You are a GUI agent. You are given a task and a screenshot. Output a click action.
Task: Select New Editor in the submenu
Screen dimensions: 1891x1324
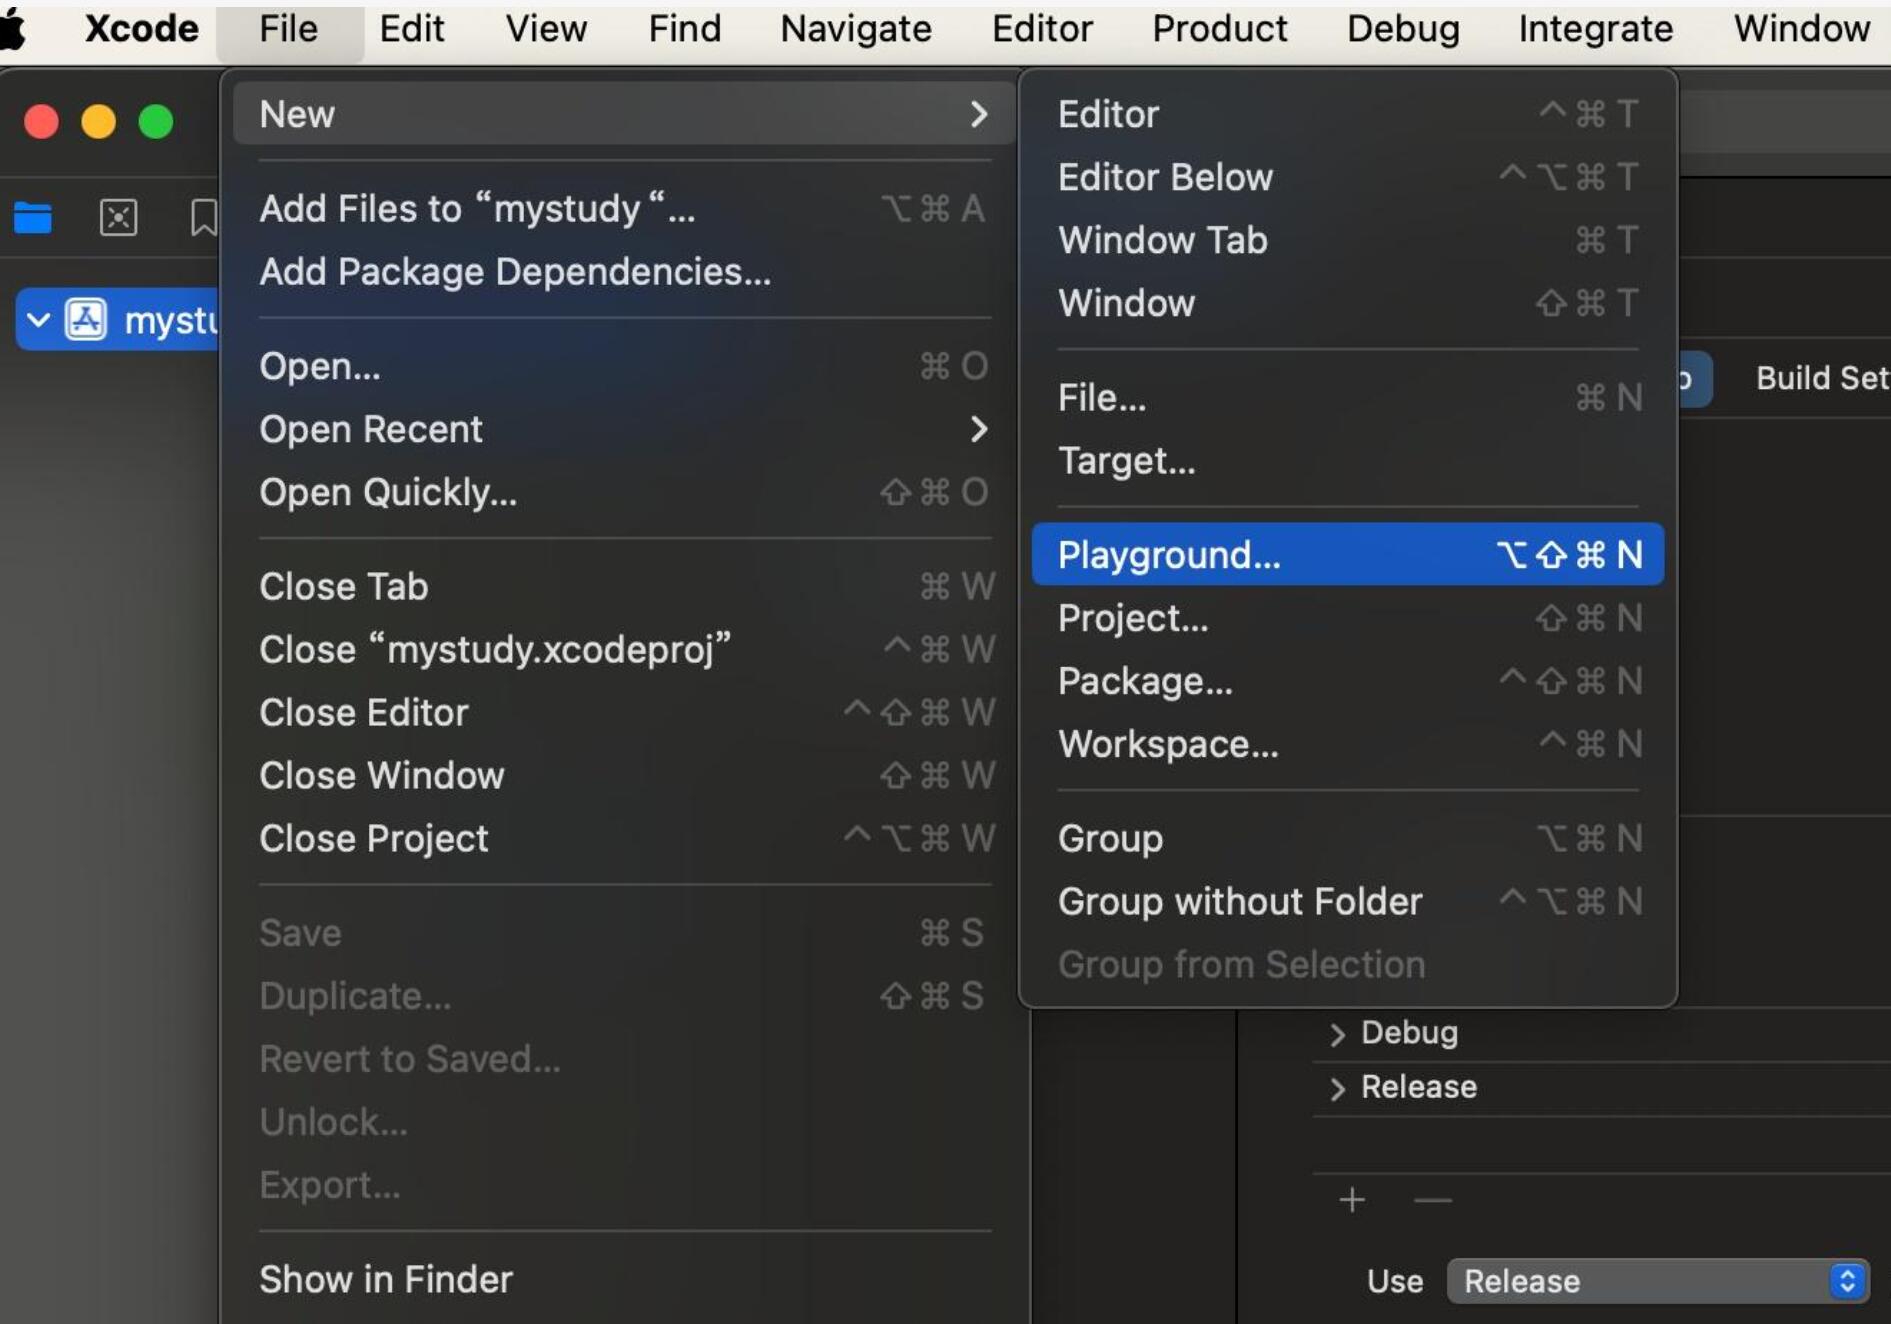coord(1347,114)
